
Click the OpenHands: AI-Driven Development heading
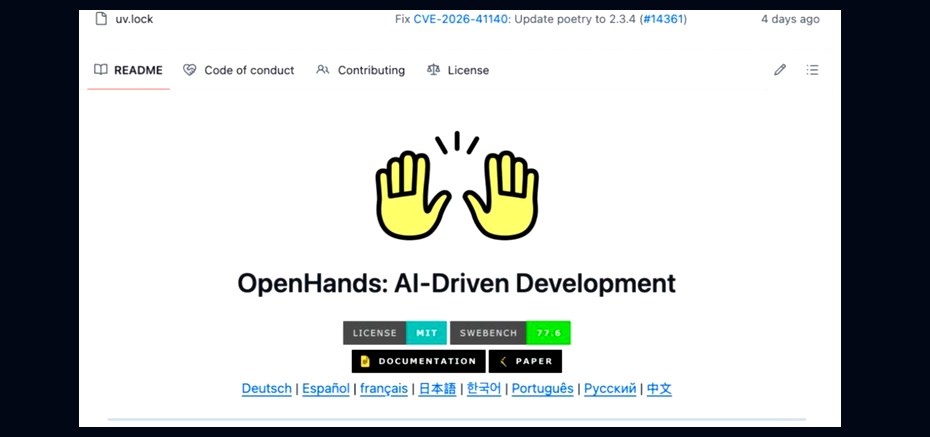click(457, 283)
